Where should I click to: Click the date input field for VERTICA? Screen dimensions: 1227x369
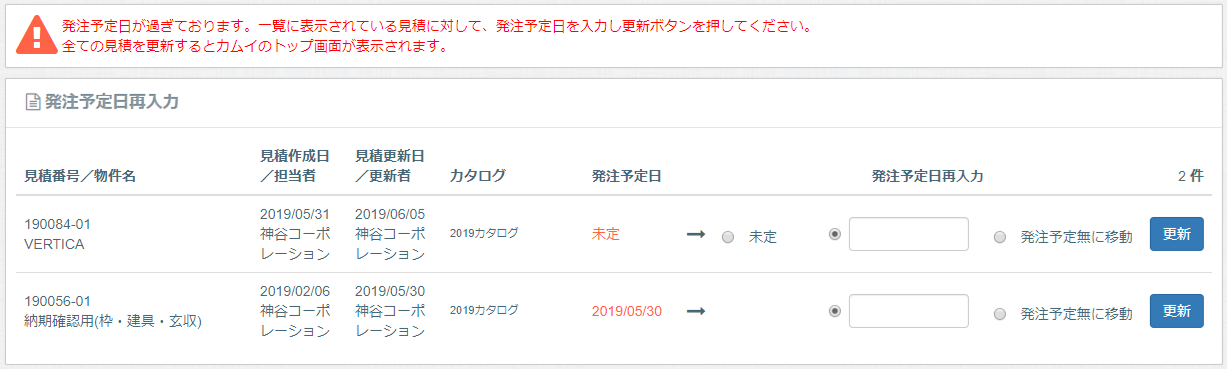908,234
